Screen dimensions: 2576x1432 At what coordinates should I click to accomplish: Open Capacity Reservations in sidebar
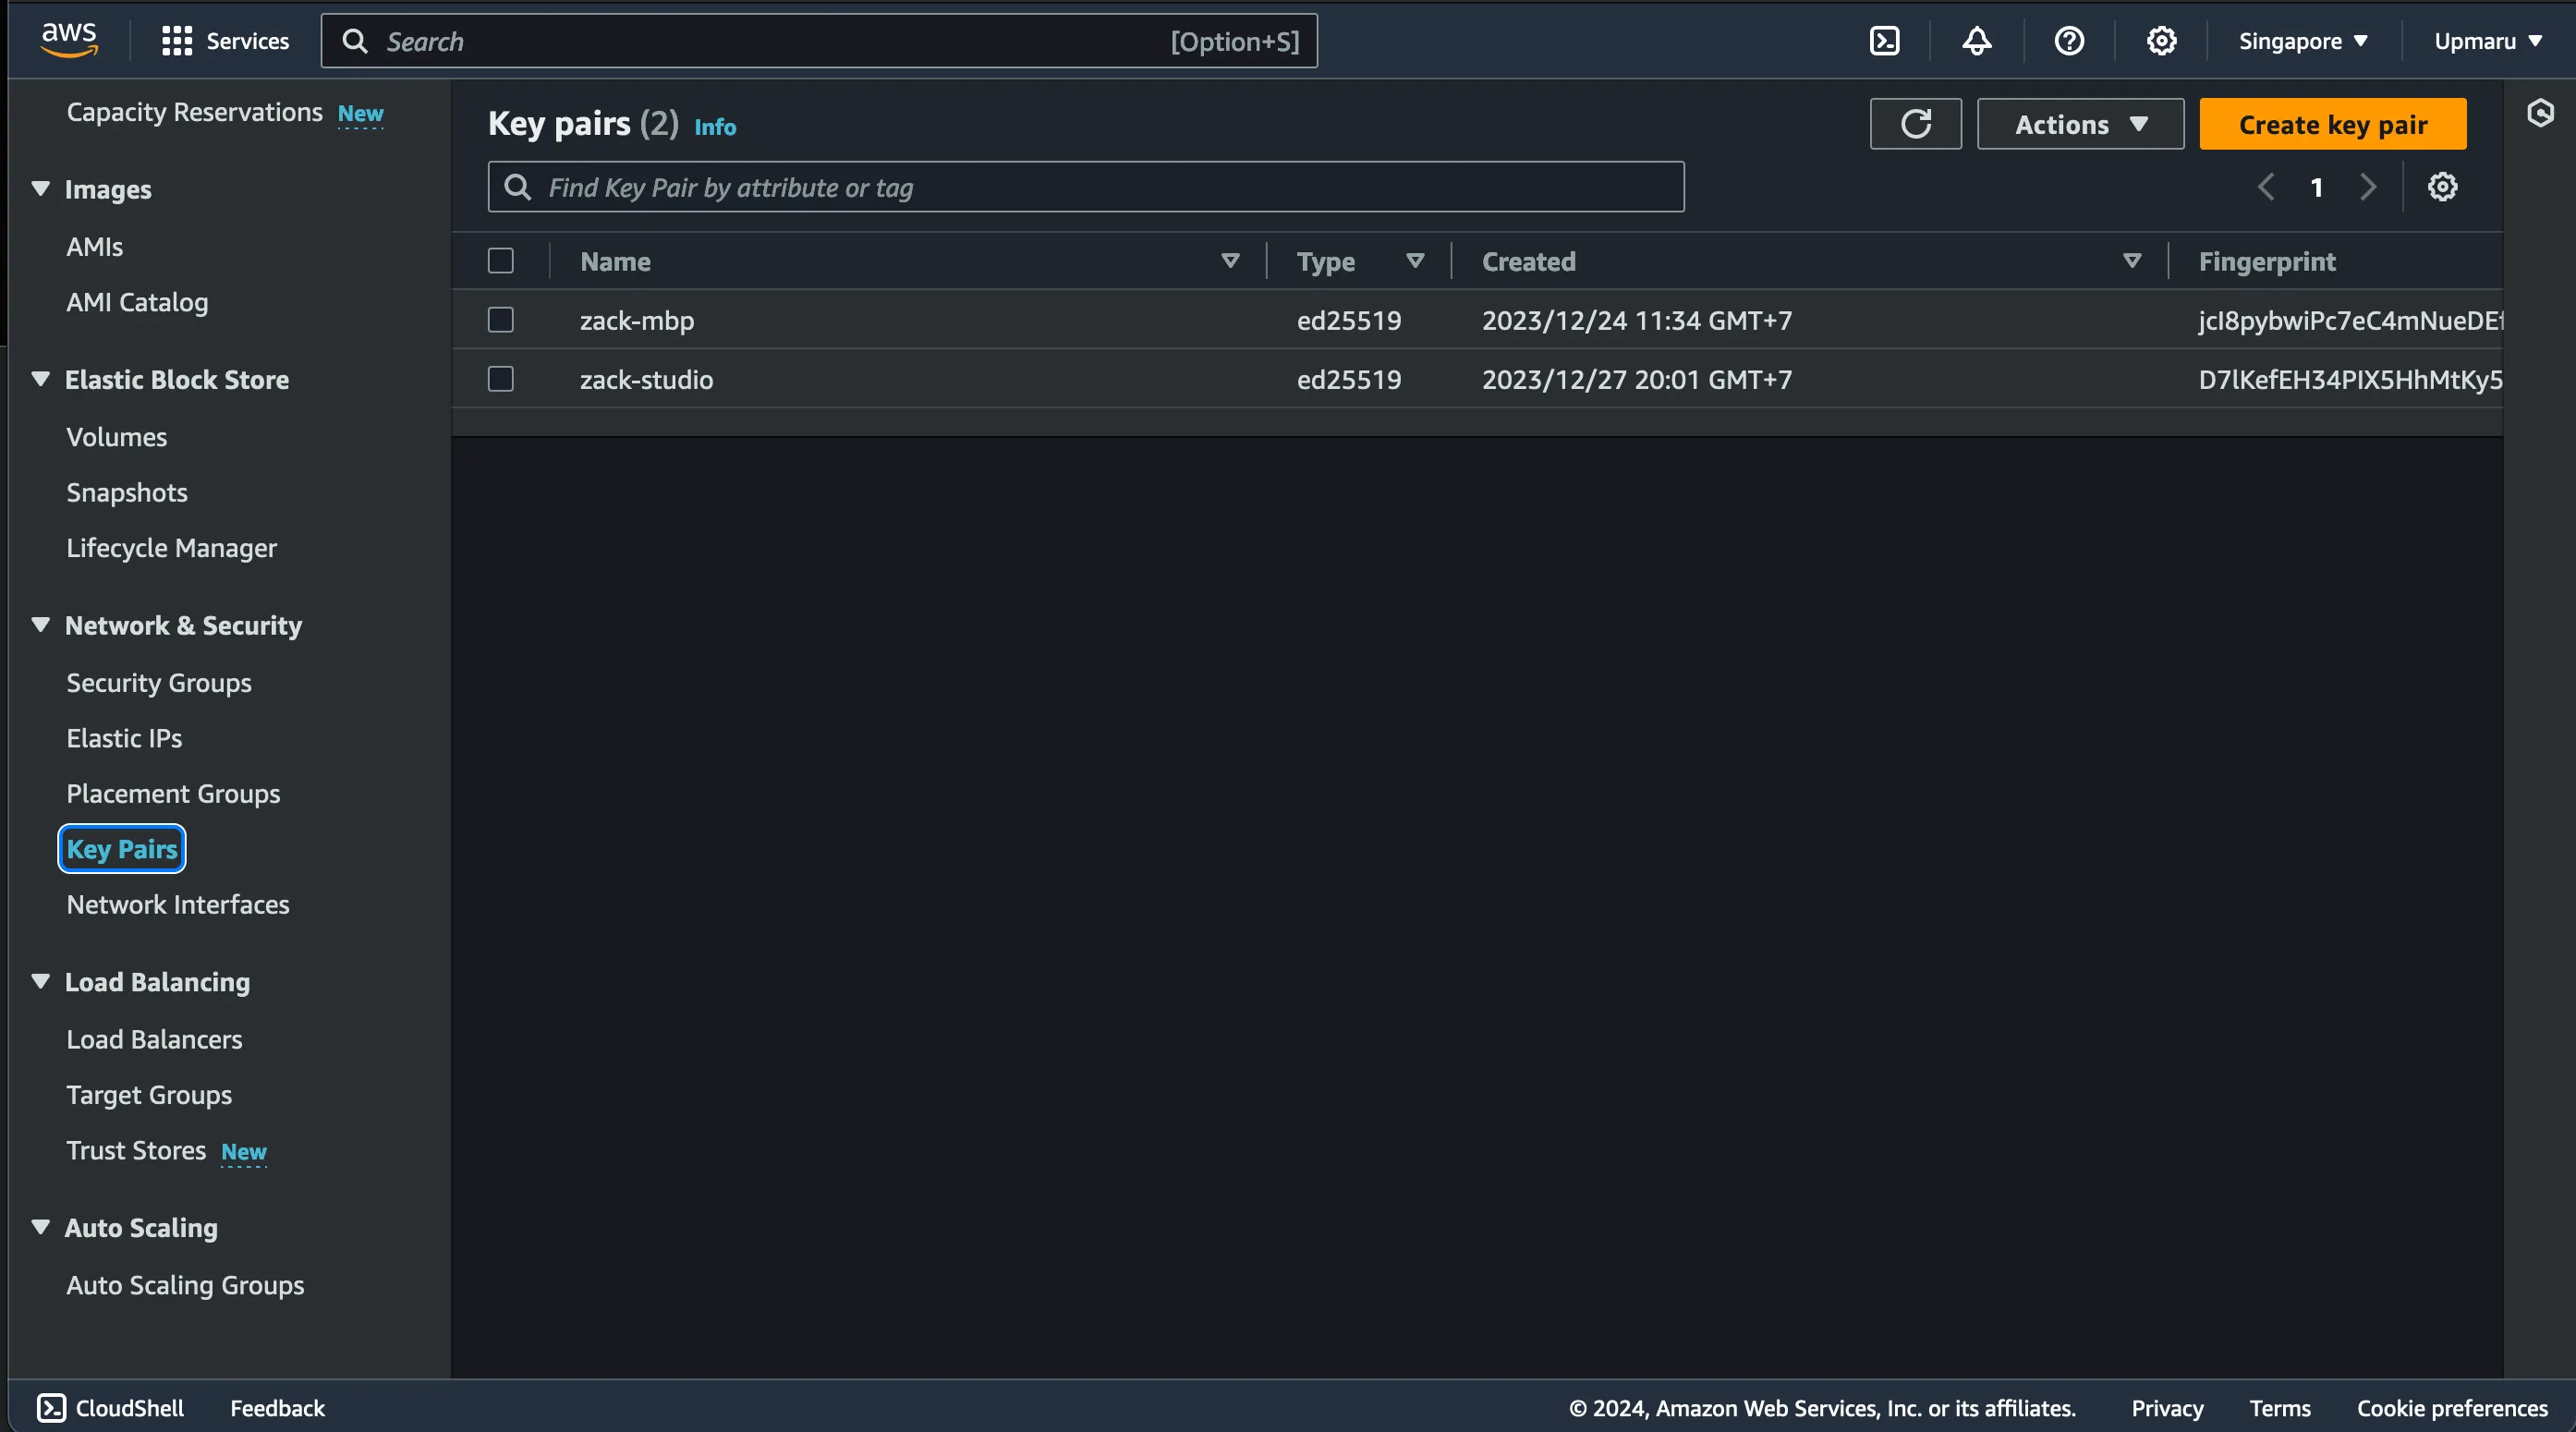[194, 112]
